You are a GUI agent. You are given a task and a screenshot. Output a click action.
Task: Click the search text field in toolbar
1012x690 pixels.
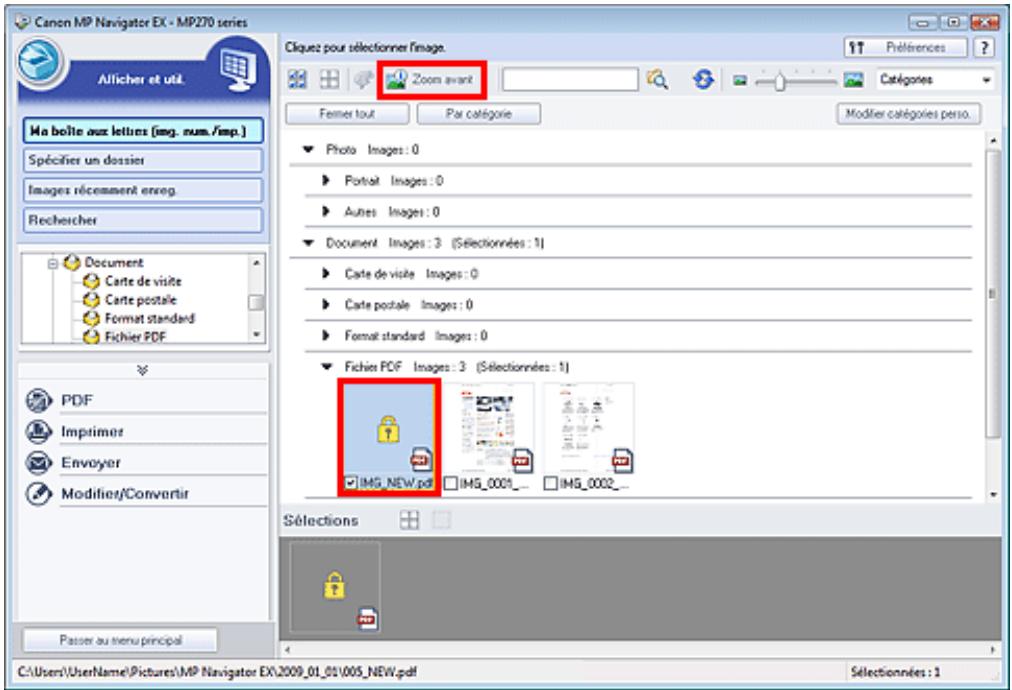click(x=571, y=79)
